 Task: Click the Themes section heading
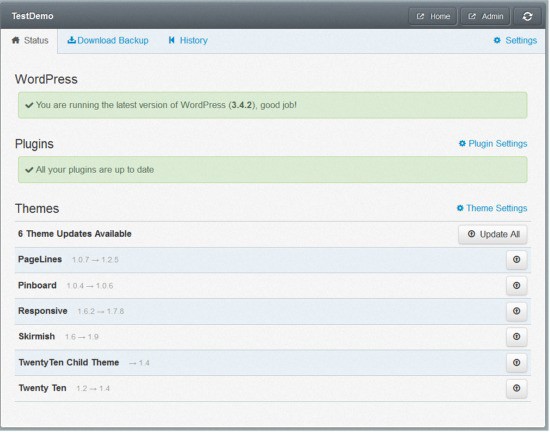[x=37, y=208]
